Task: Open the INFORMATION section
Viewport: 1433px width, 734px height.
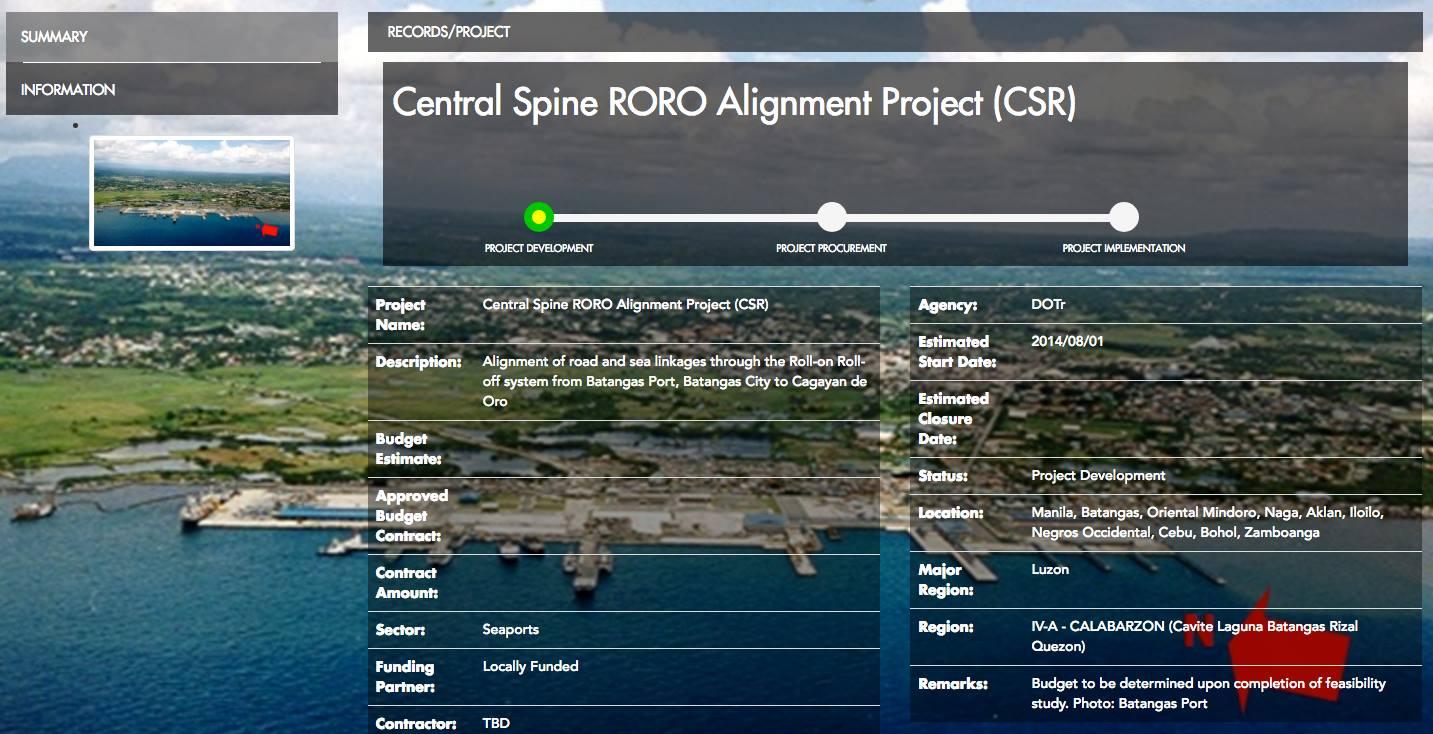Action: click(69, 88)
